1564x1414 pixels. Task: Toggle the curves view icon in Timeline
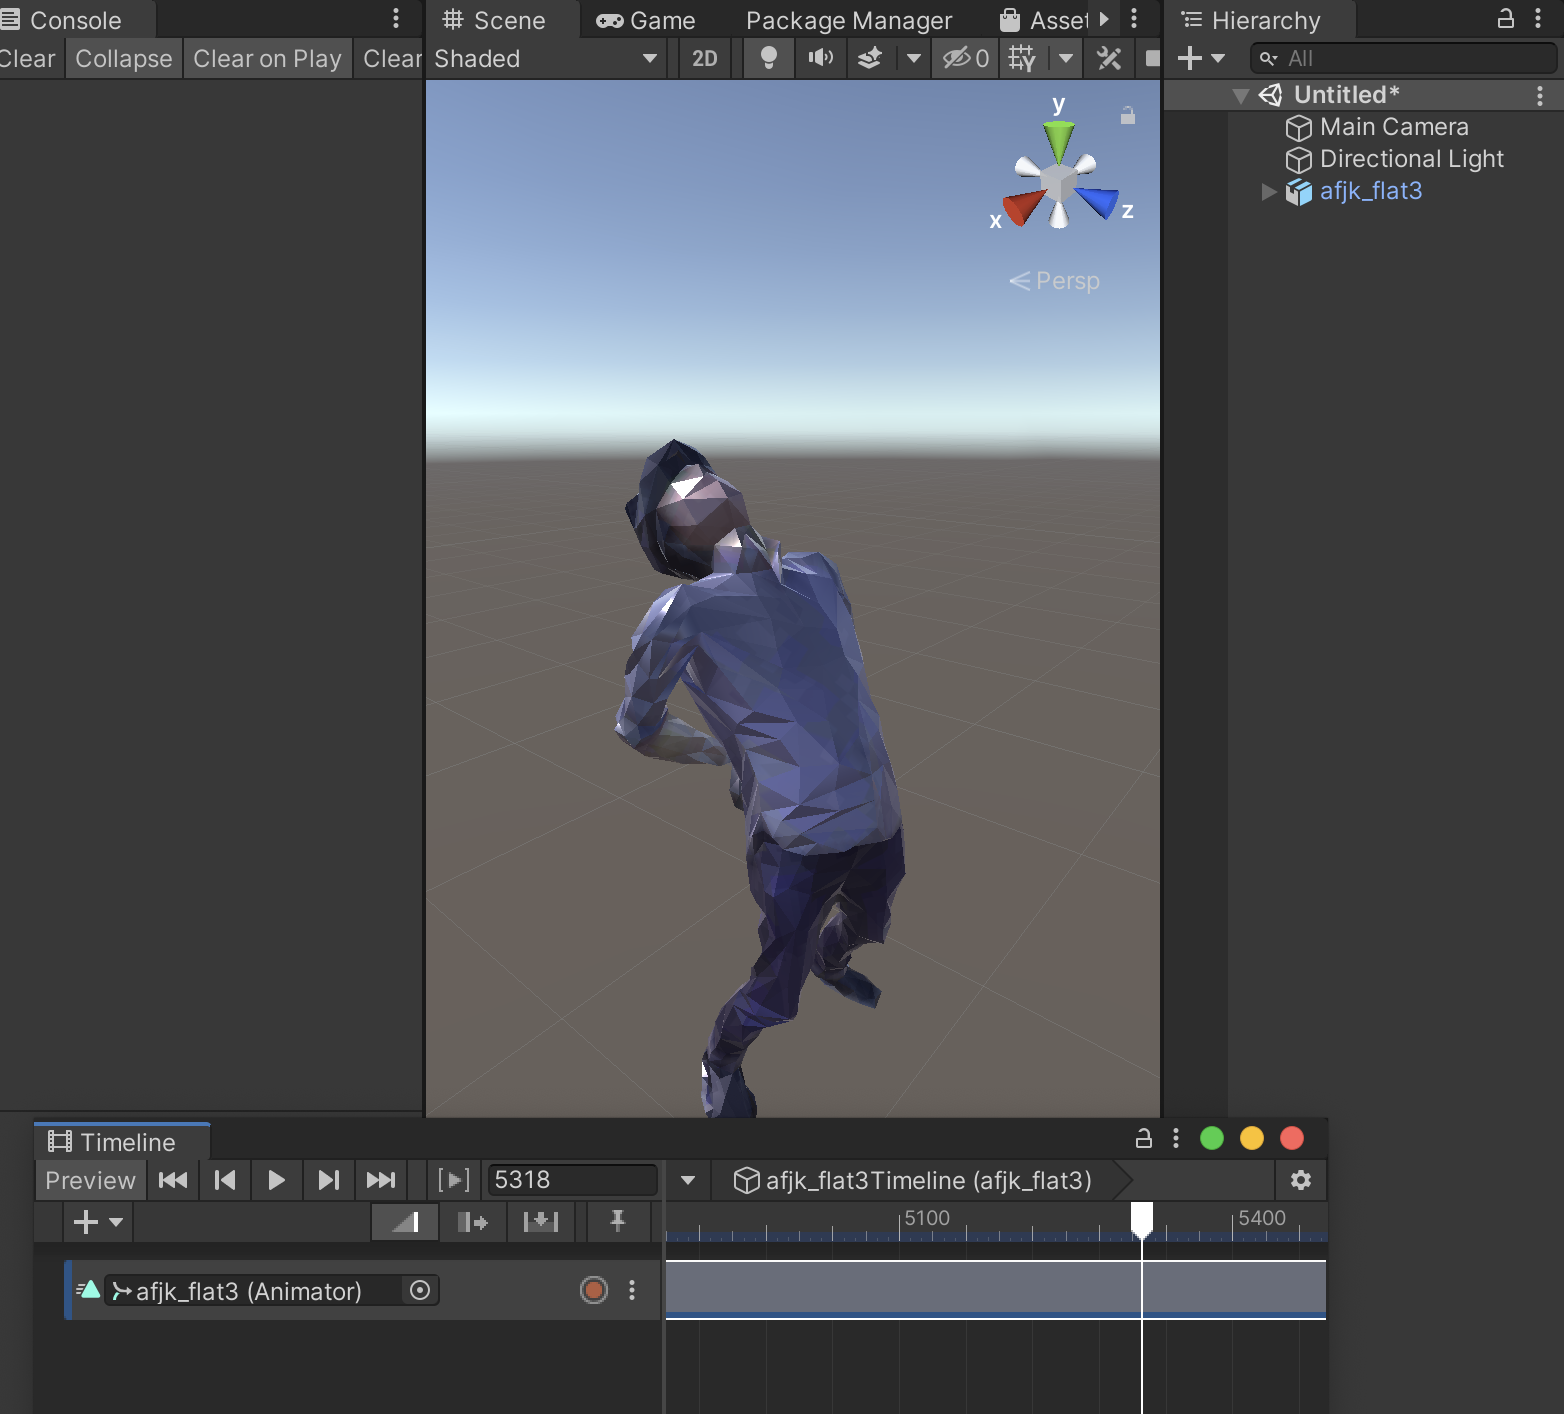pyautogui.click(x=404, y=1221)
